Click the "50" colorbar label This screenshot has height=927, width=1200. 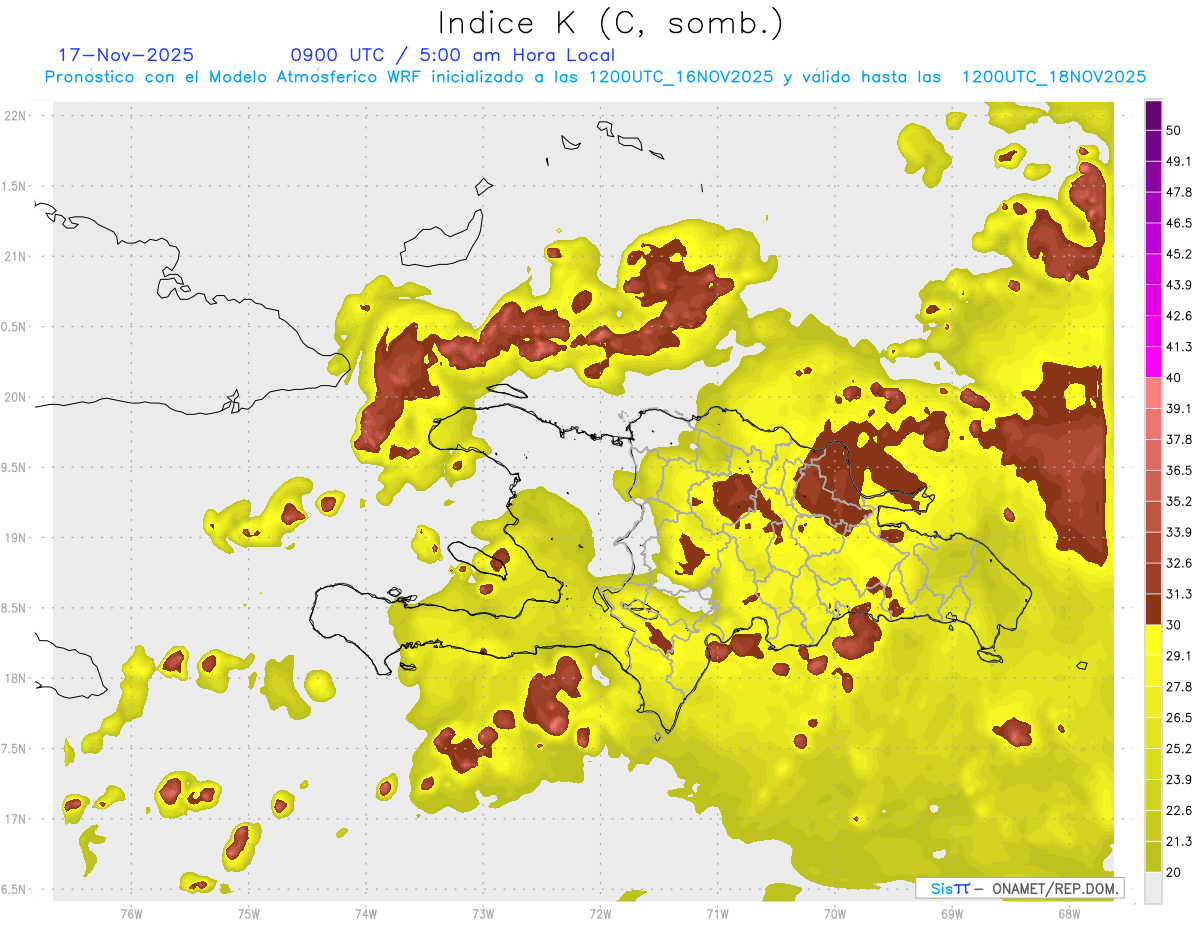tap(1174, 130)
